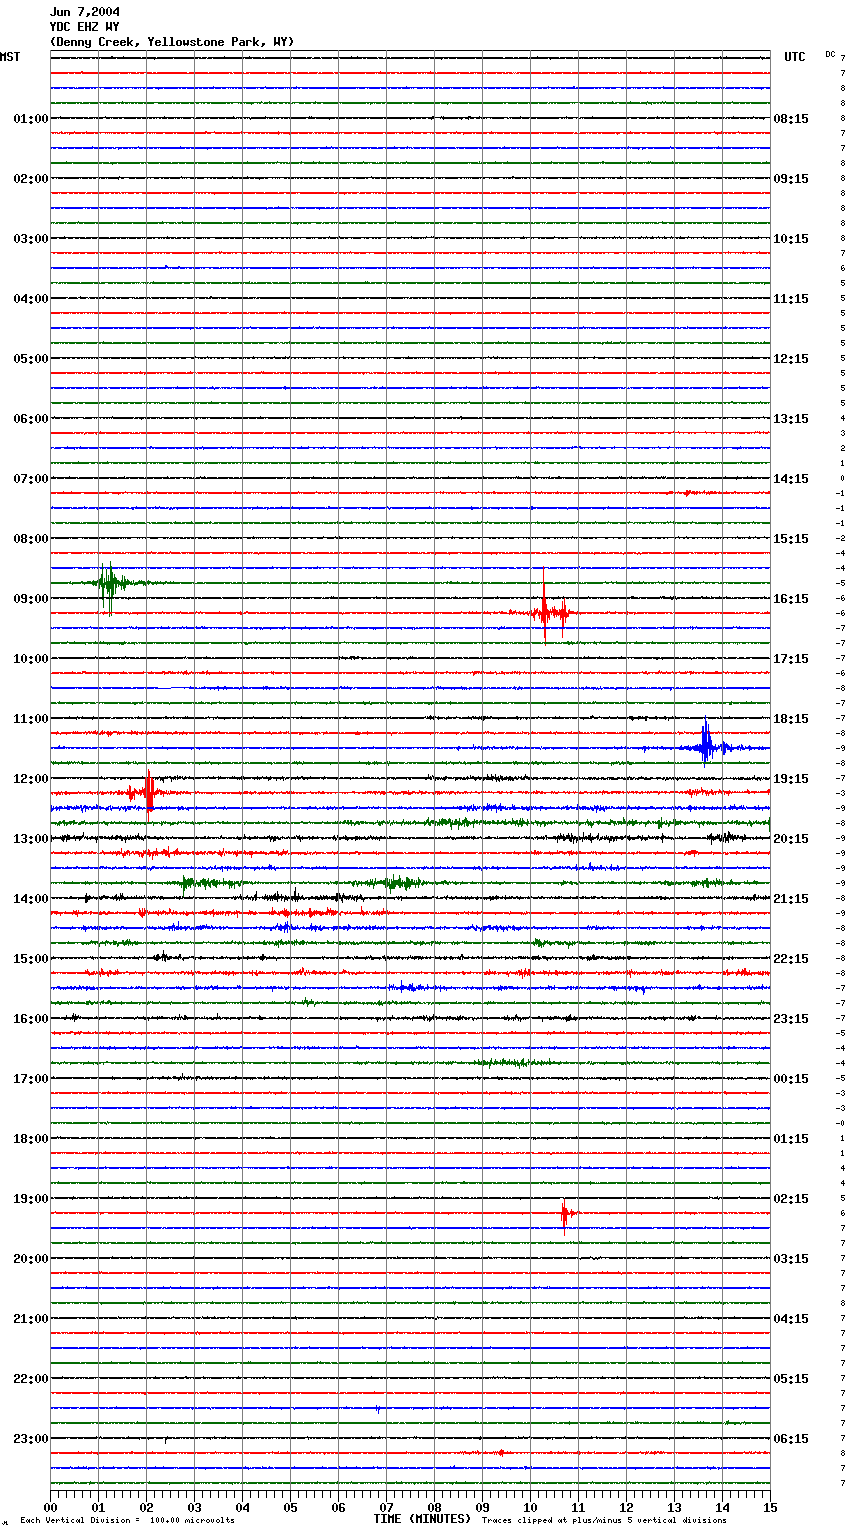Select the 19:00 MST time label
Viewport: 850px width, 1534px height.
[31, 1199]
